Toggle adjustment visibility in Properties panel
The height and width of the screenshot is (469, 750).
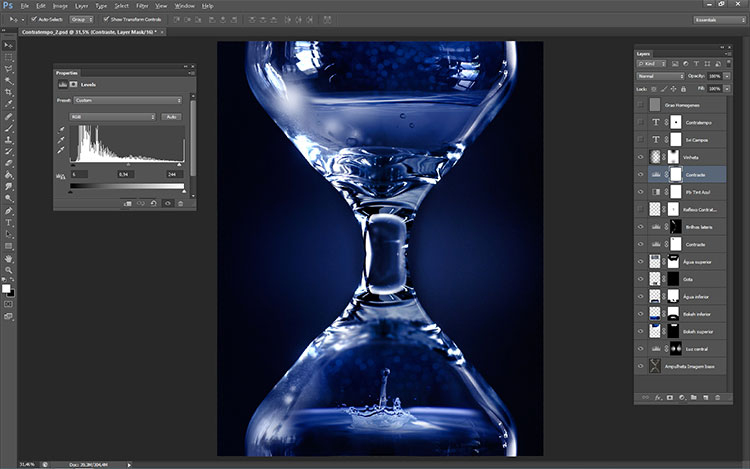[x=167, y=203]
